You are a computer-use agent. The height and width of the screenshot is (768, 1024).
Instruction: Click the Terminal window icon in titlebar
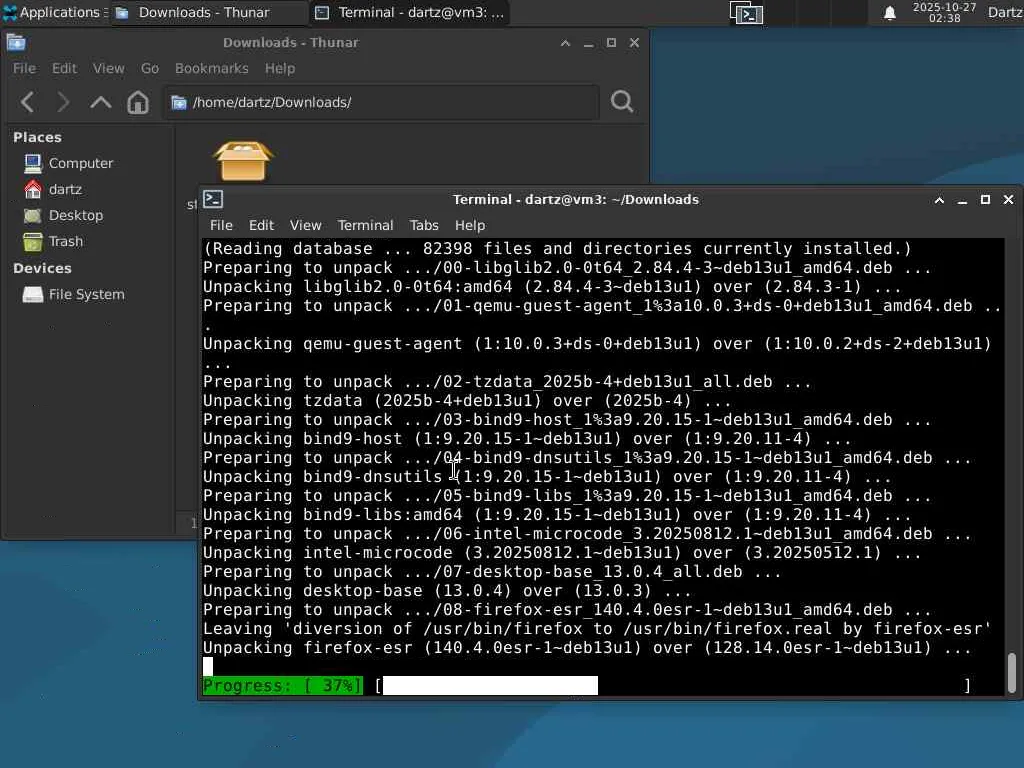tap(213, 199)
